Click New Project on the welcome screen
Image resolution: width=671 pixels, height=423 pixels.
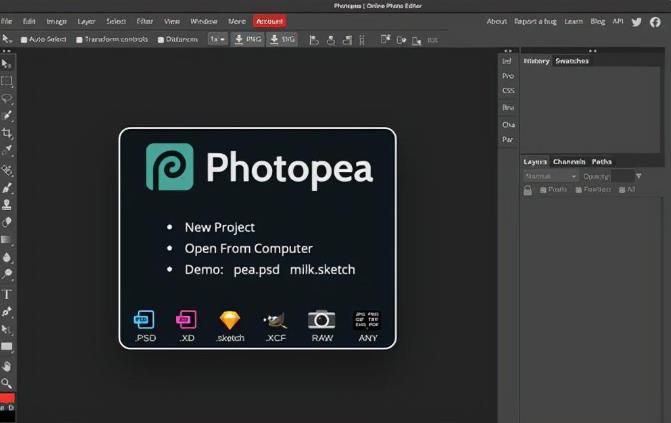[220, 227]
